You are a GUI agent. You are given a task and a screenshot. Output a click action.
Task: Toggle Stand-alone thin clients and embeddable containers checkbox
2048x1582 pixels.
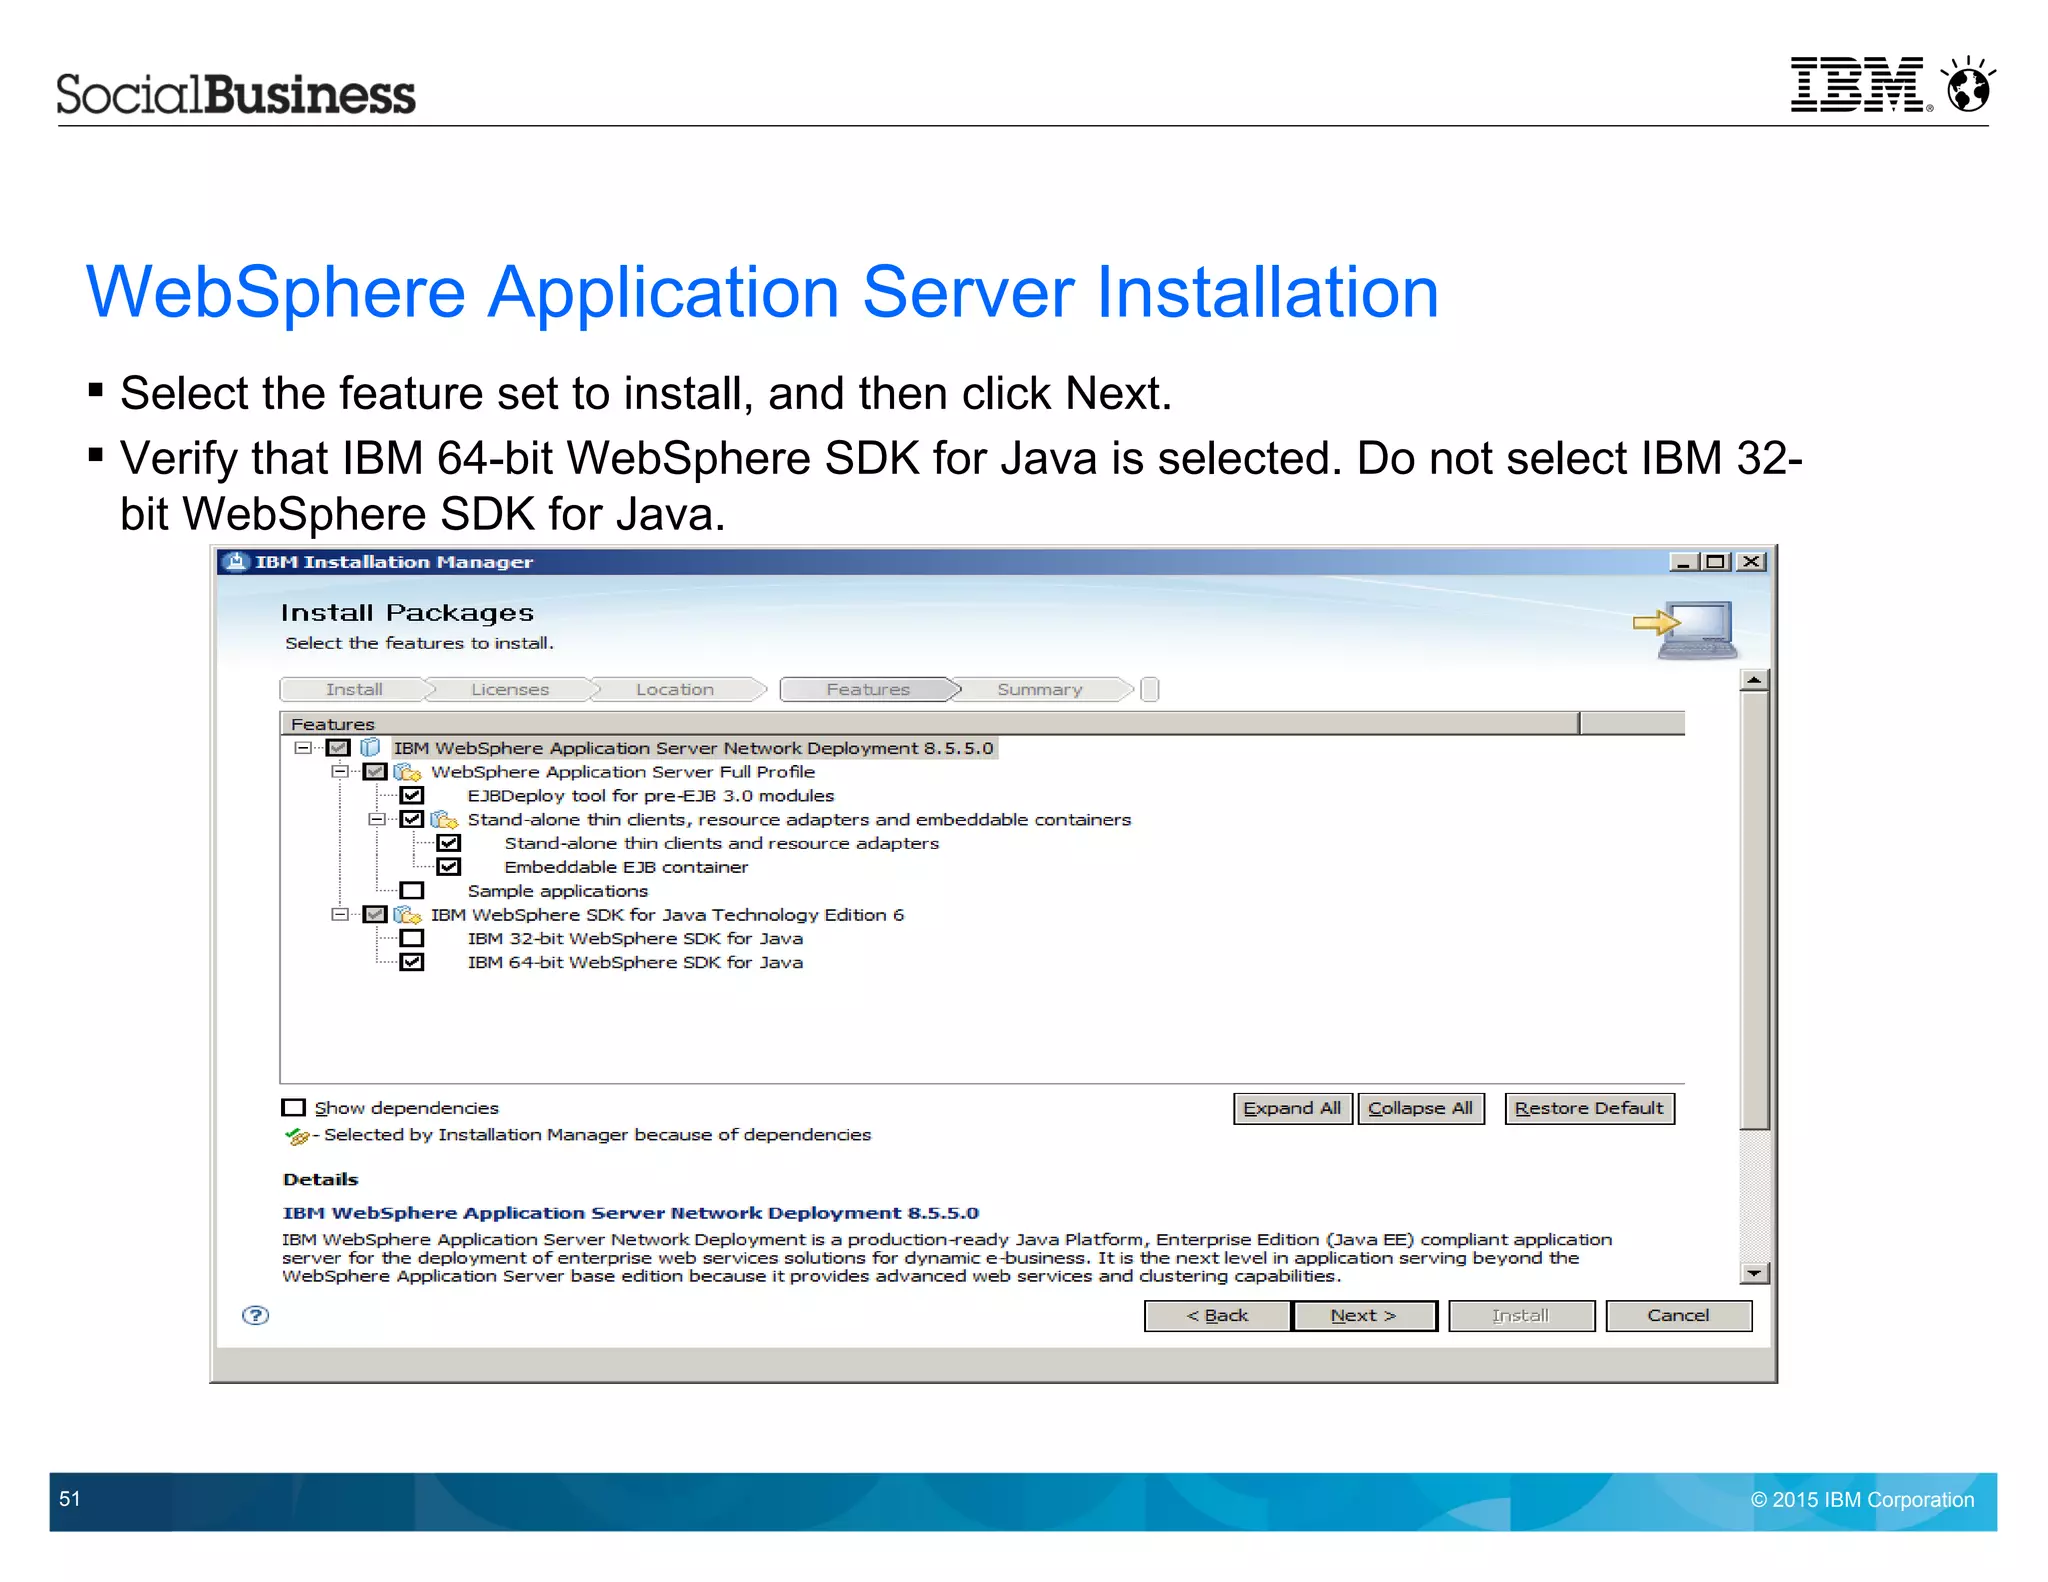pos(412,819)
